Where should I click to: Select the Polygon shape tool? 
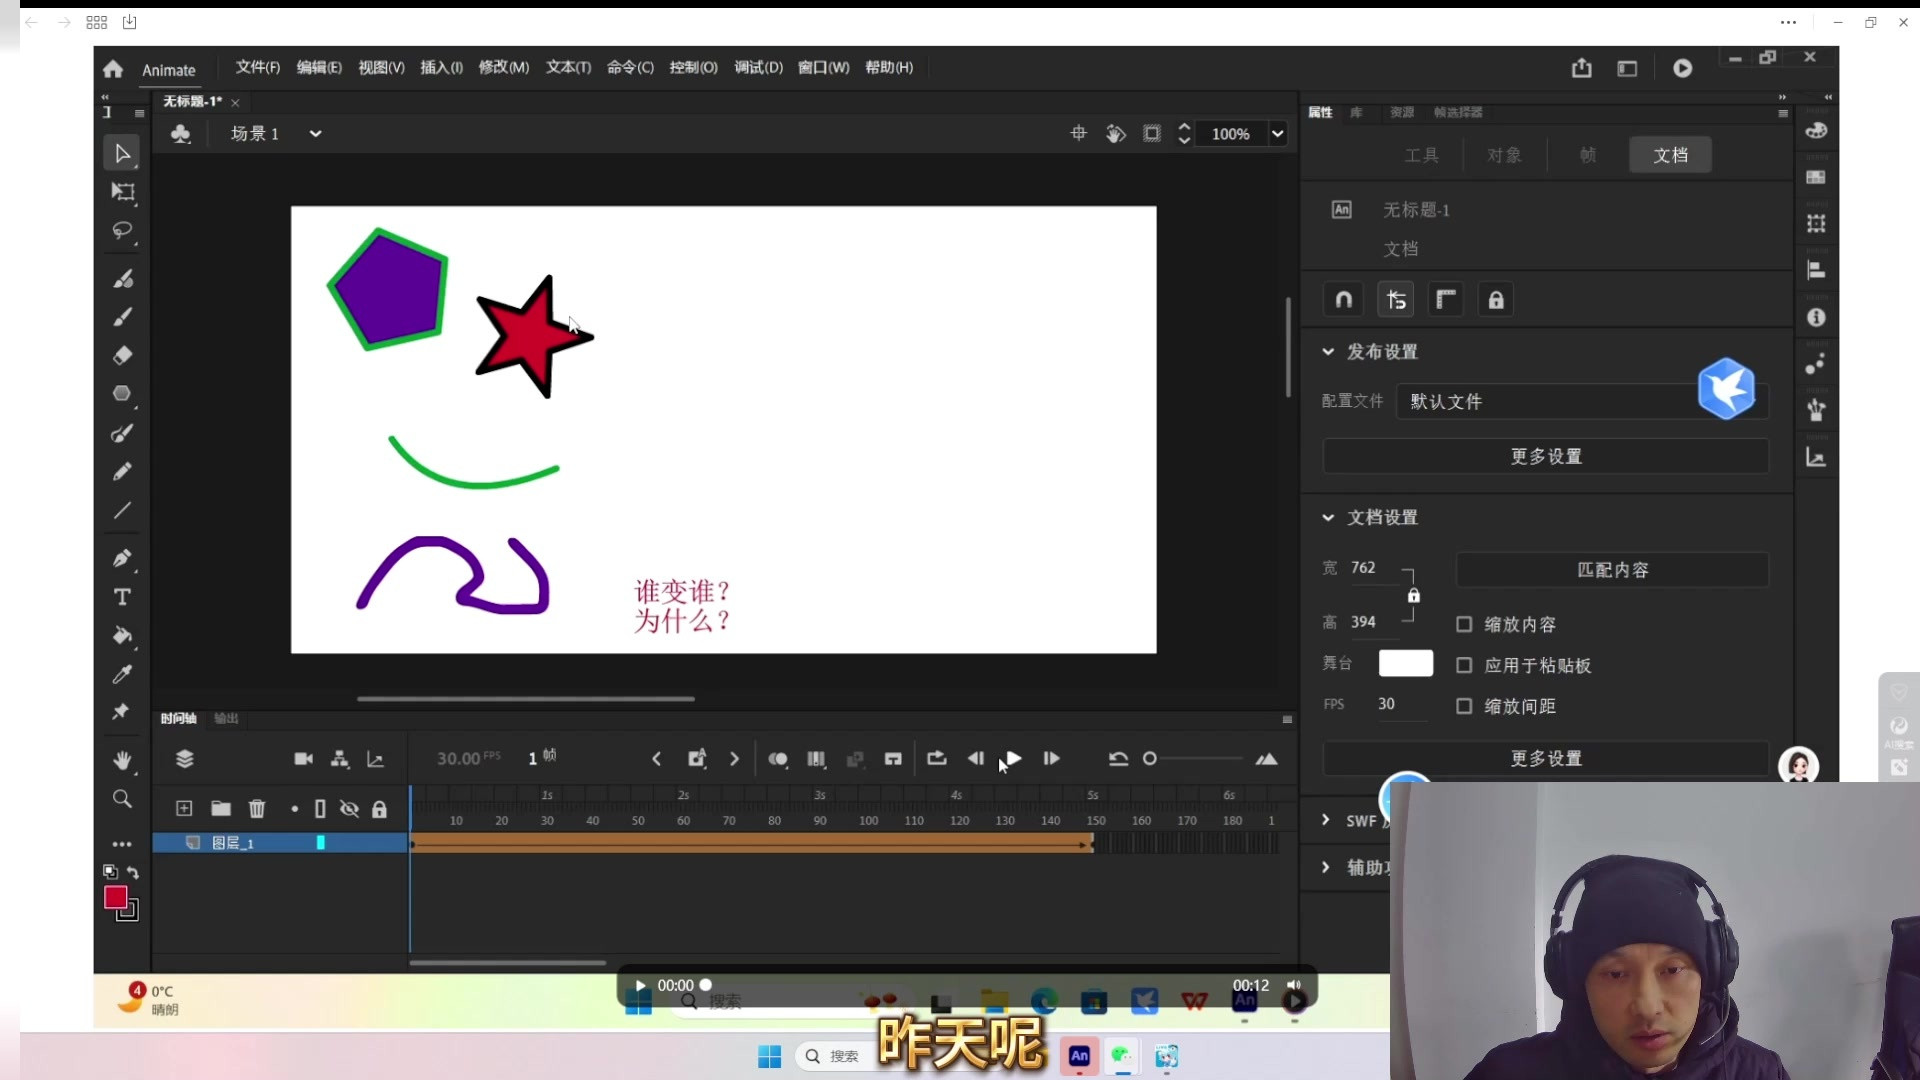tap(122, 394)
